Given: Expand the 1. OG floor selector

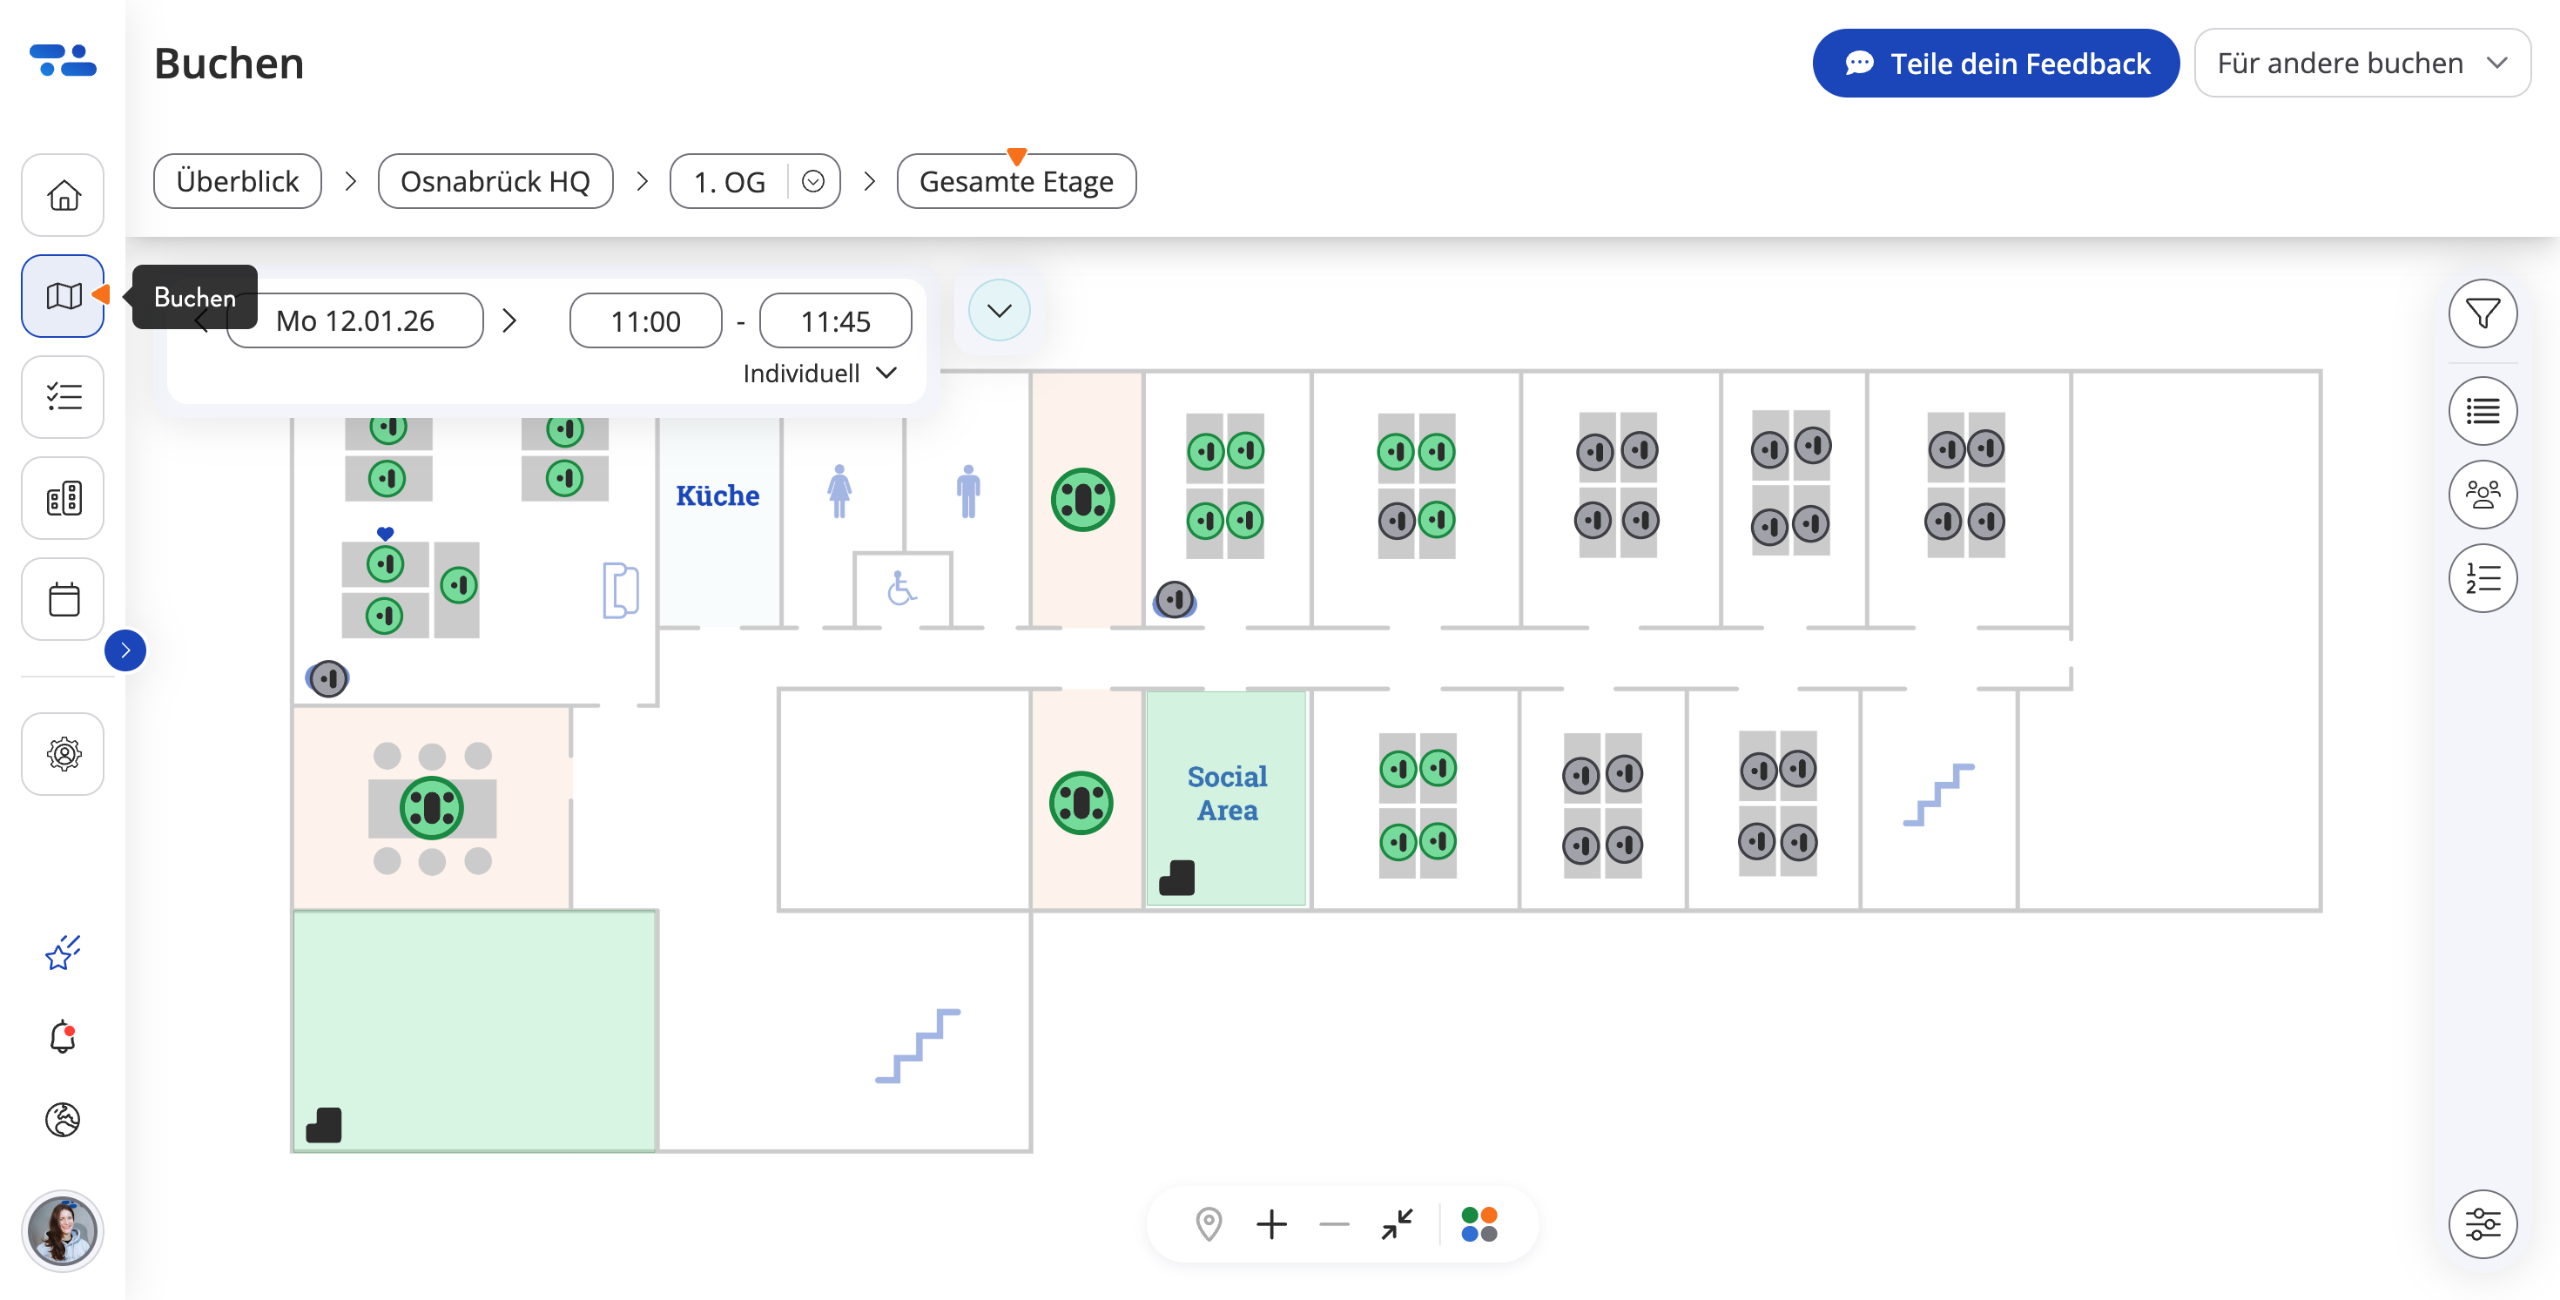Looking at the screenshot, I should 813,181.
